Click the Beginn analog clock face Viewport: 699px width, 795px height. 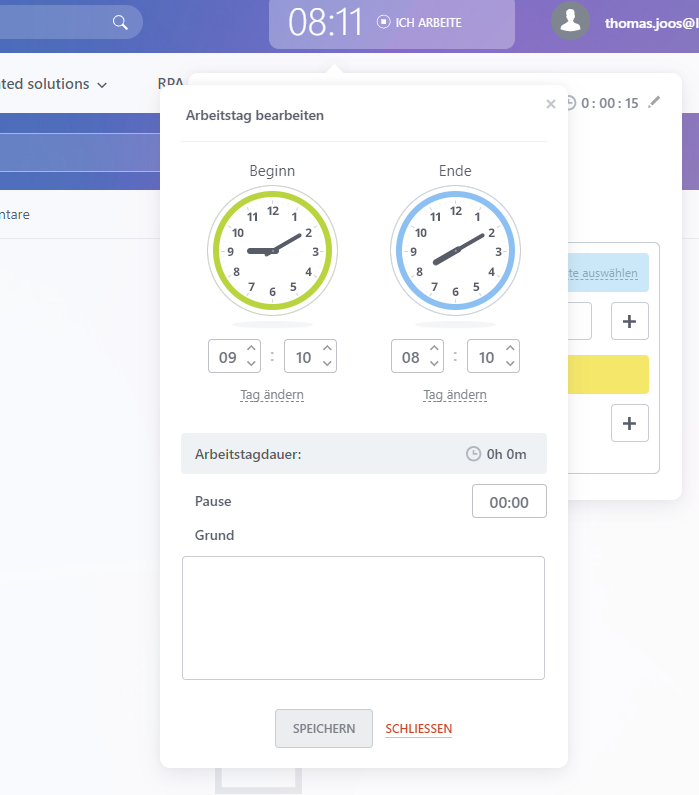(272, 251)
